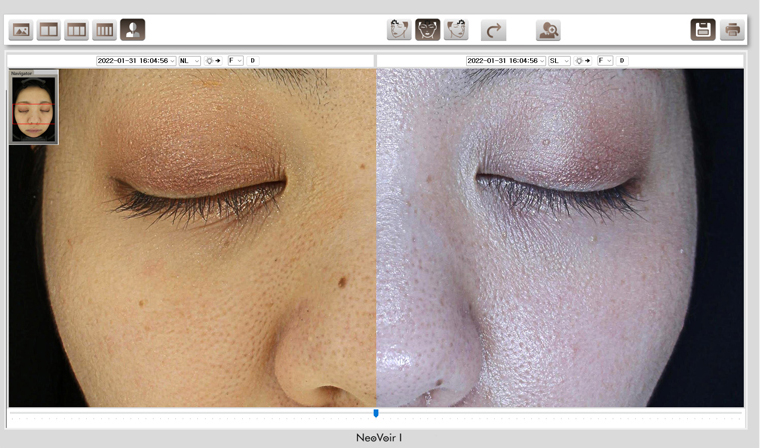Click right panel light arrow button
Image resolution: width=760 pixels, height=448 pixels.
pos(583,61)
